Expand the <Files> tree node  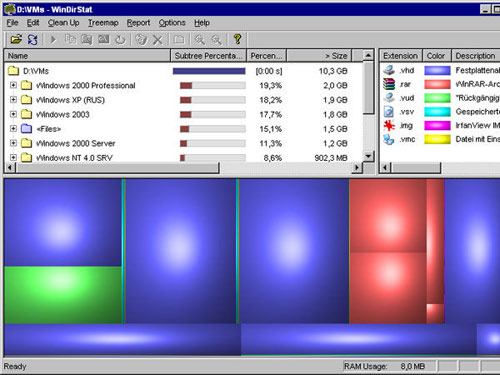[13, 129]
